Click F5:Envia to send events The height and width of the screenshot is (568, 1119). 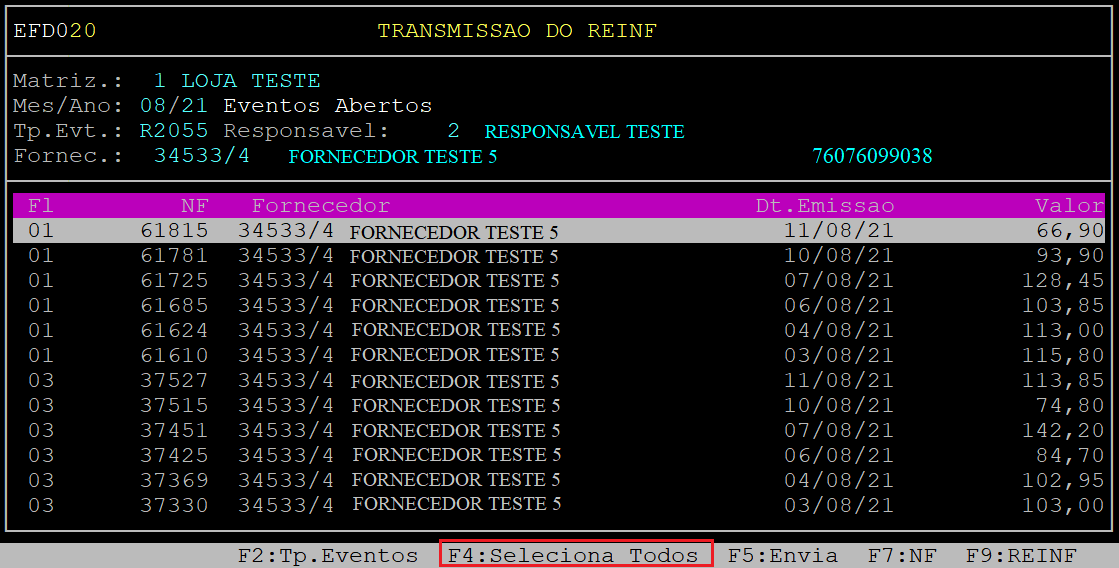tap(782, 555)
